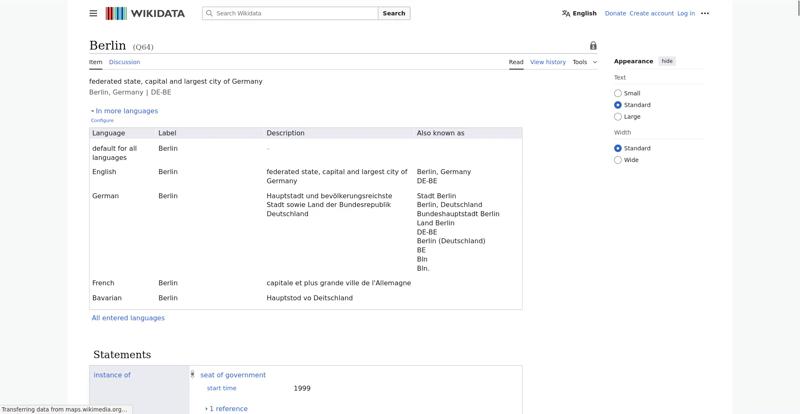Select Large text size
The height and width of the screenshot is (414, 800).
pyautogui.click(x=618, y=117)
